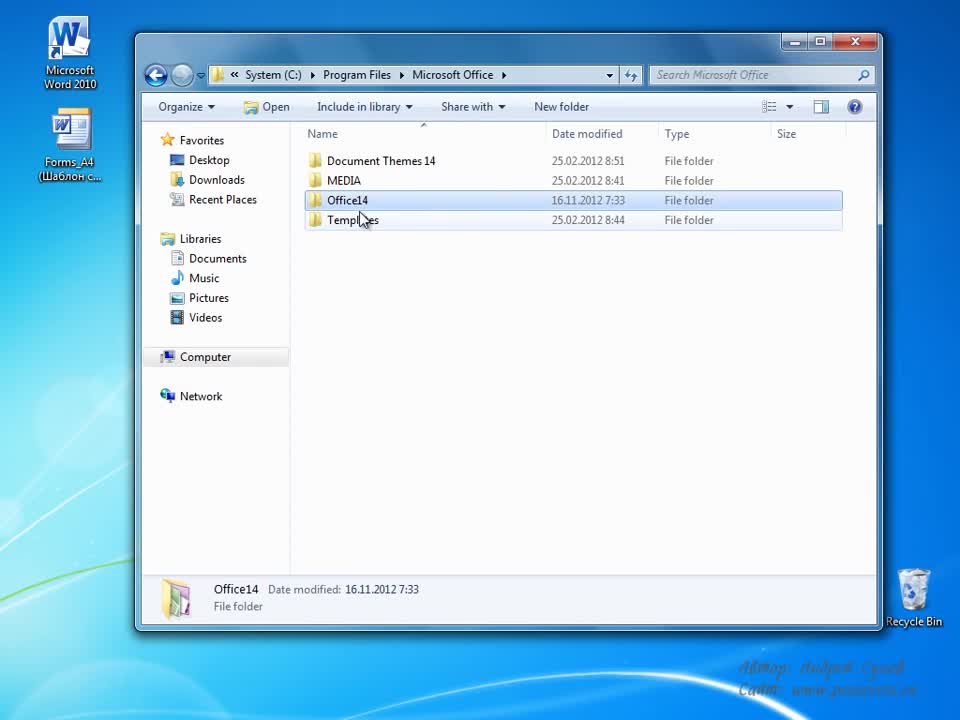Select Network in the navigation pane
The height and width of the screenshot is (720, 960).
[x=201, y=396]
